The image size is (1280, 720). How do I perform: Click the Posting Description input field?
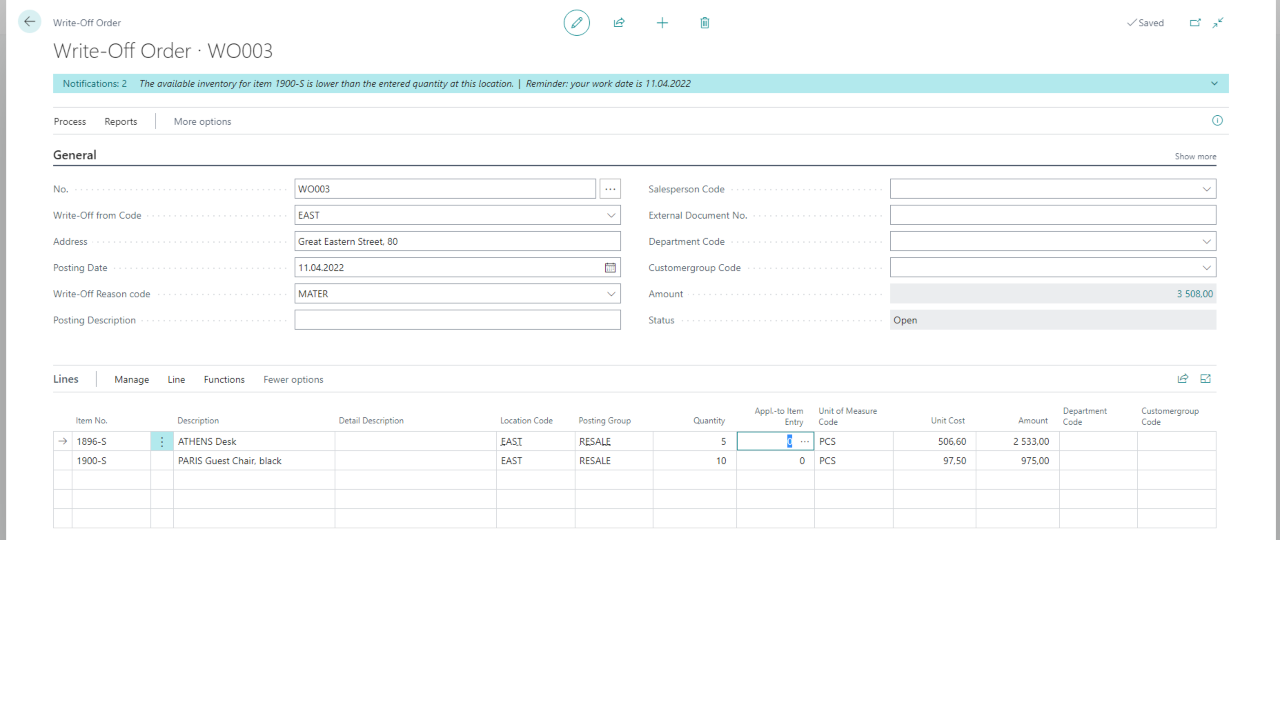pos(457,320)
